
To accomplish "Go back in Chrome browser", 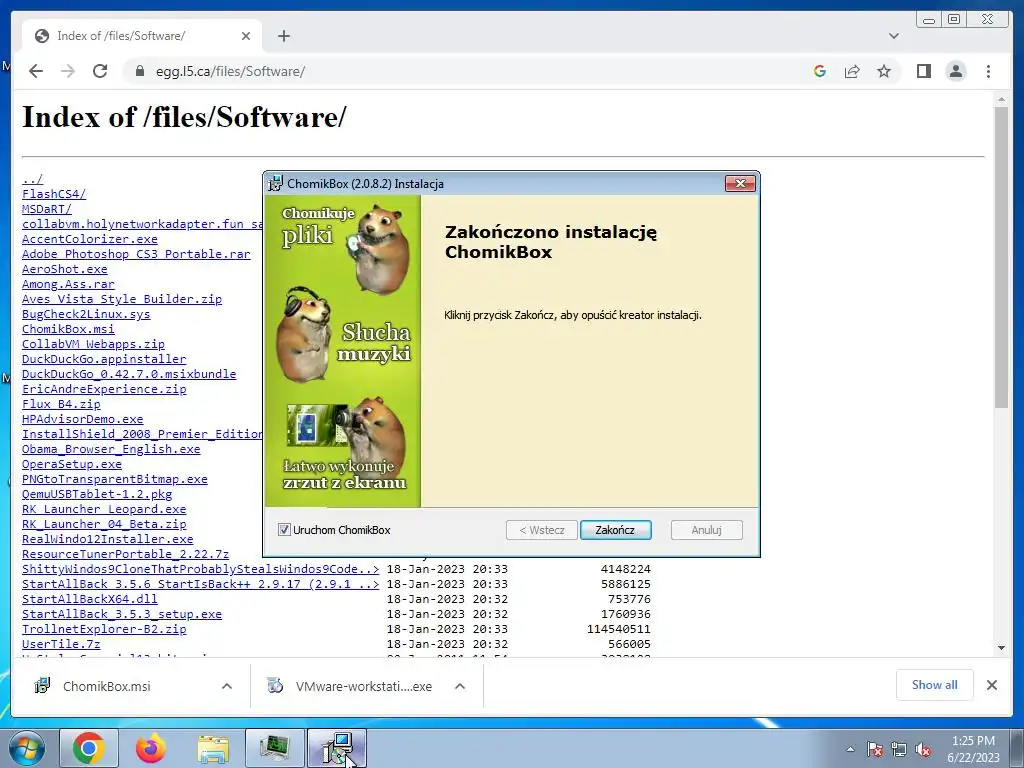I will click(x=36, y=71).
